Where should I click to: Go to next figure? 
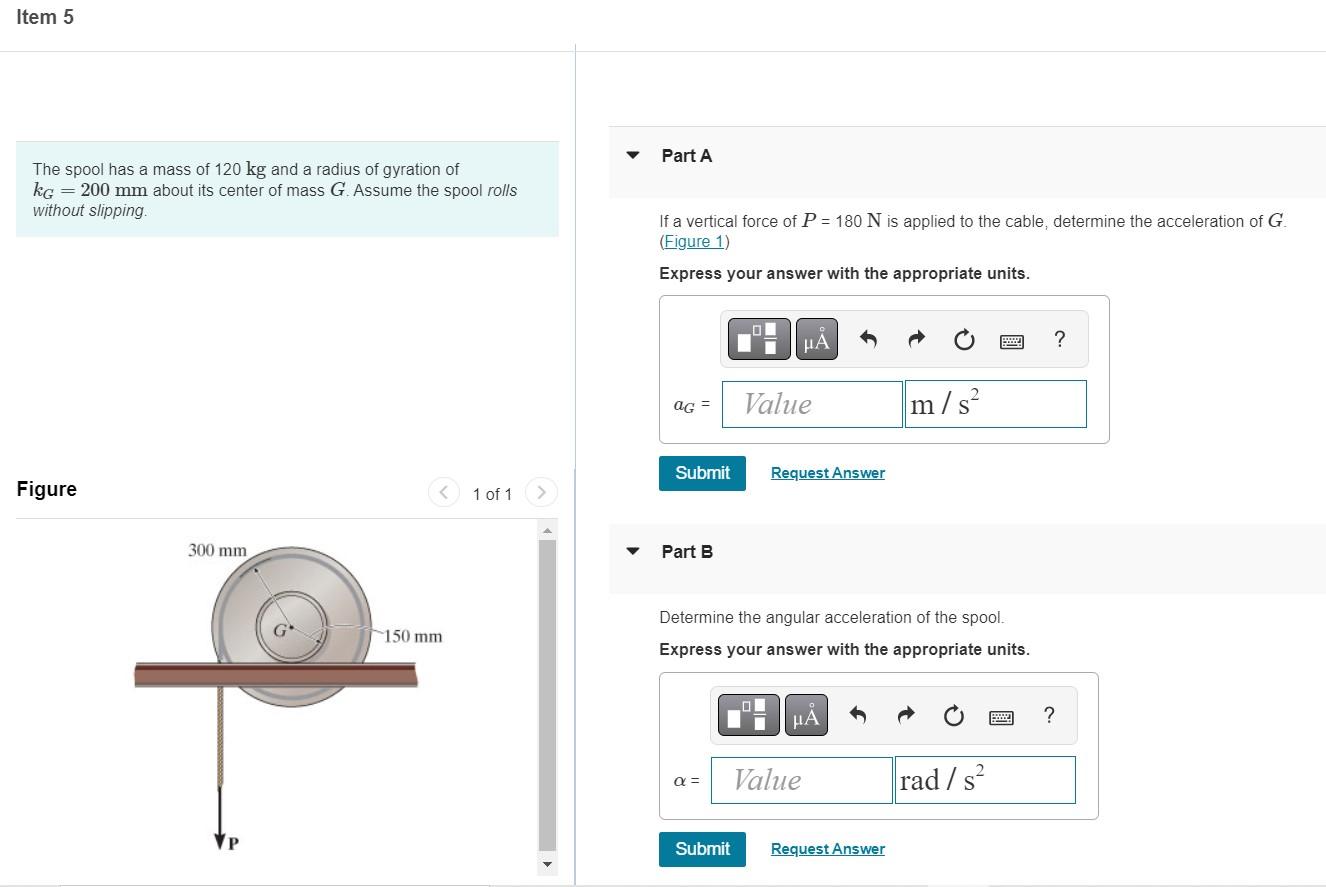tap(540, 492)
